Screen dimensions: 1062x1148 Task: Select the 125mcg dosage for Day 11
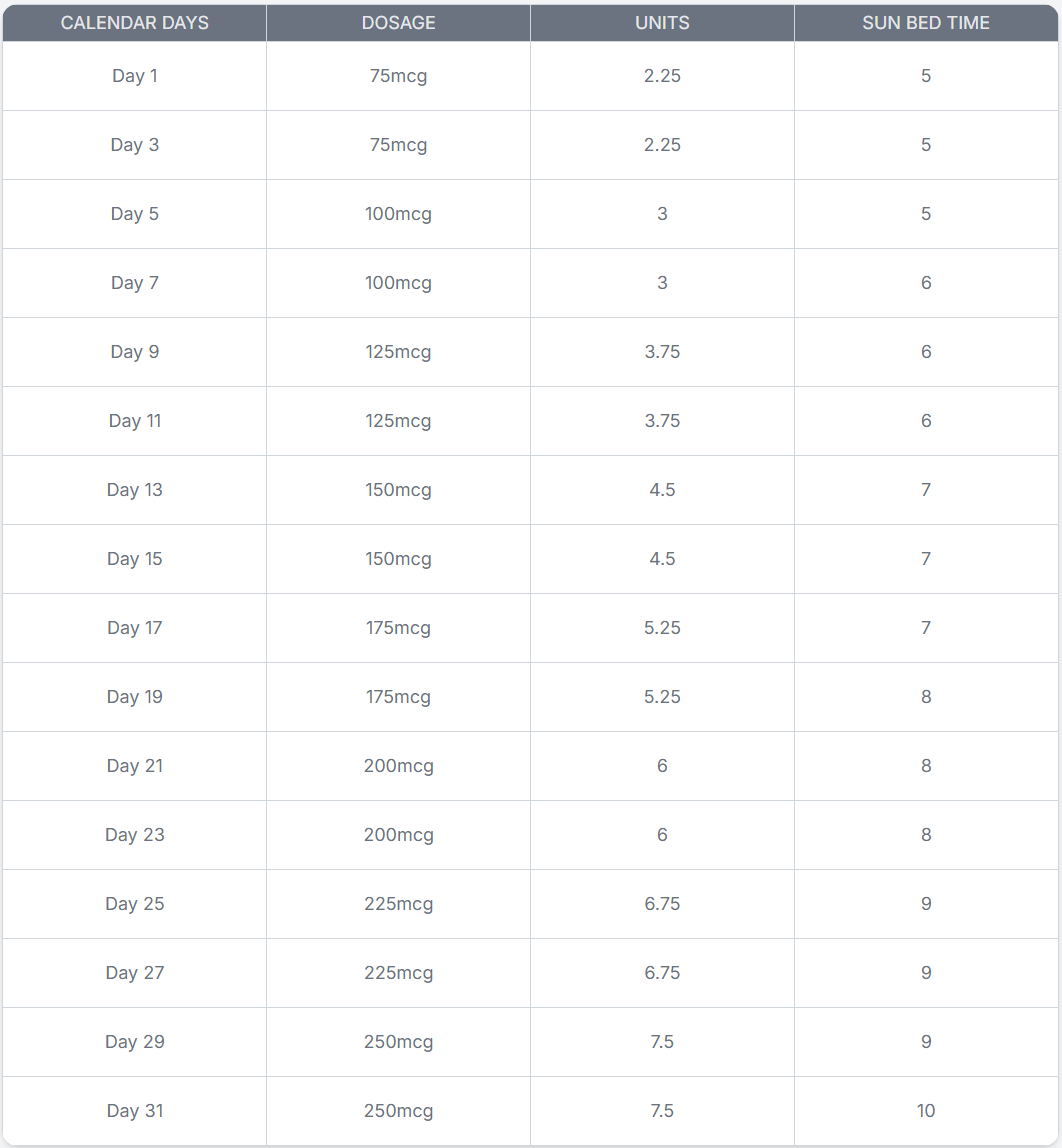pos(398,421)
